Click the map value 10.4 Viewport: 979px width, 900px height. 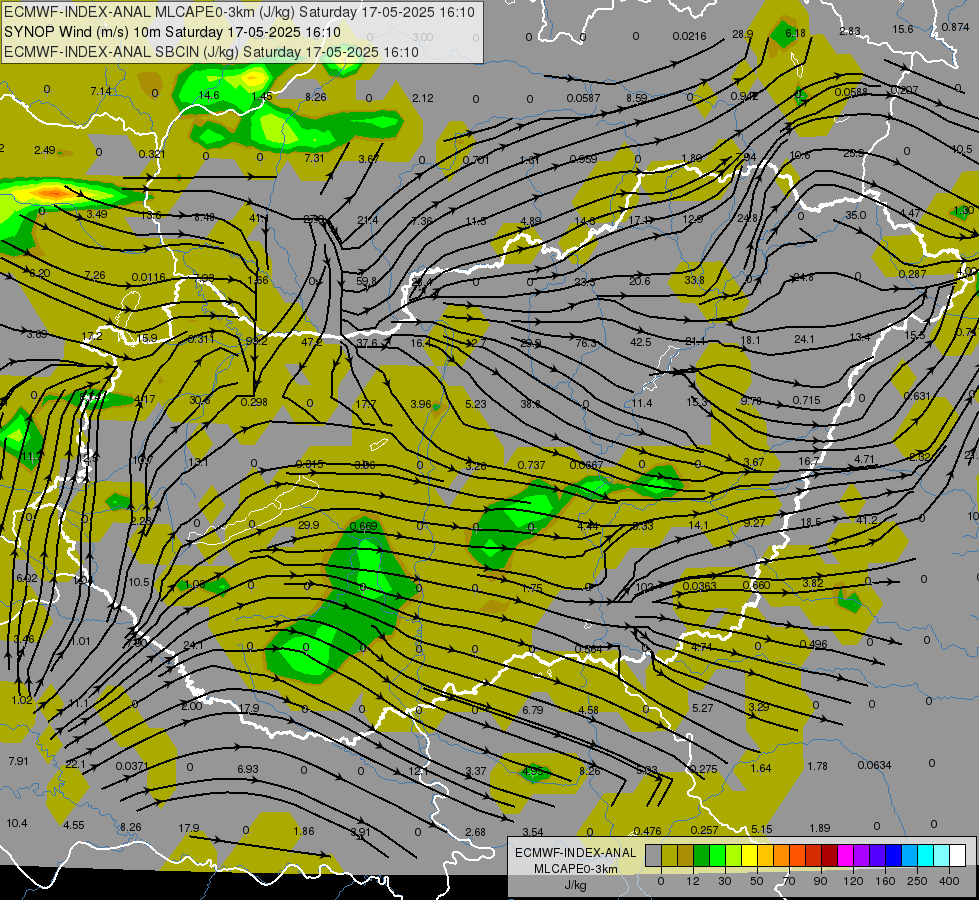coord(17,823)
